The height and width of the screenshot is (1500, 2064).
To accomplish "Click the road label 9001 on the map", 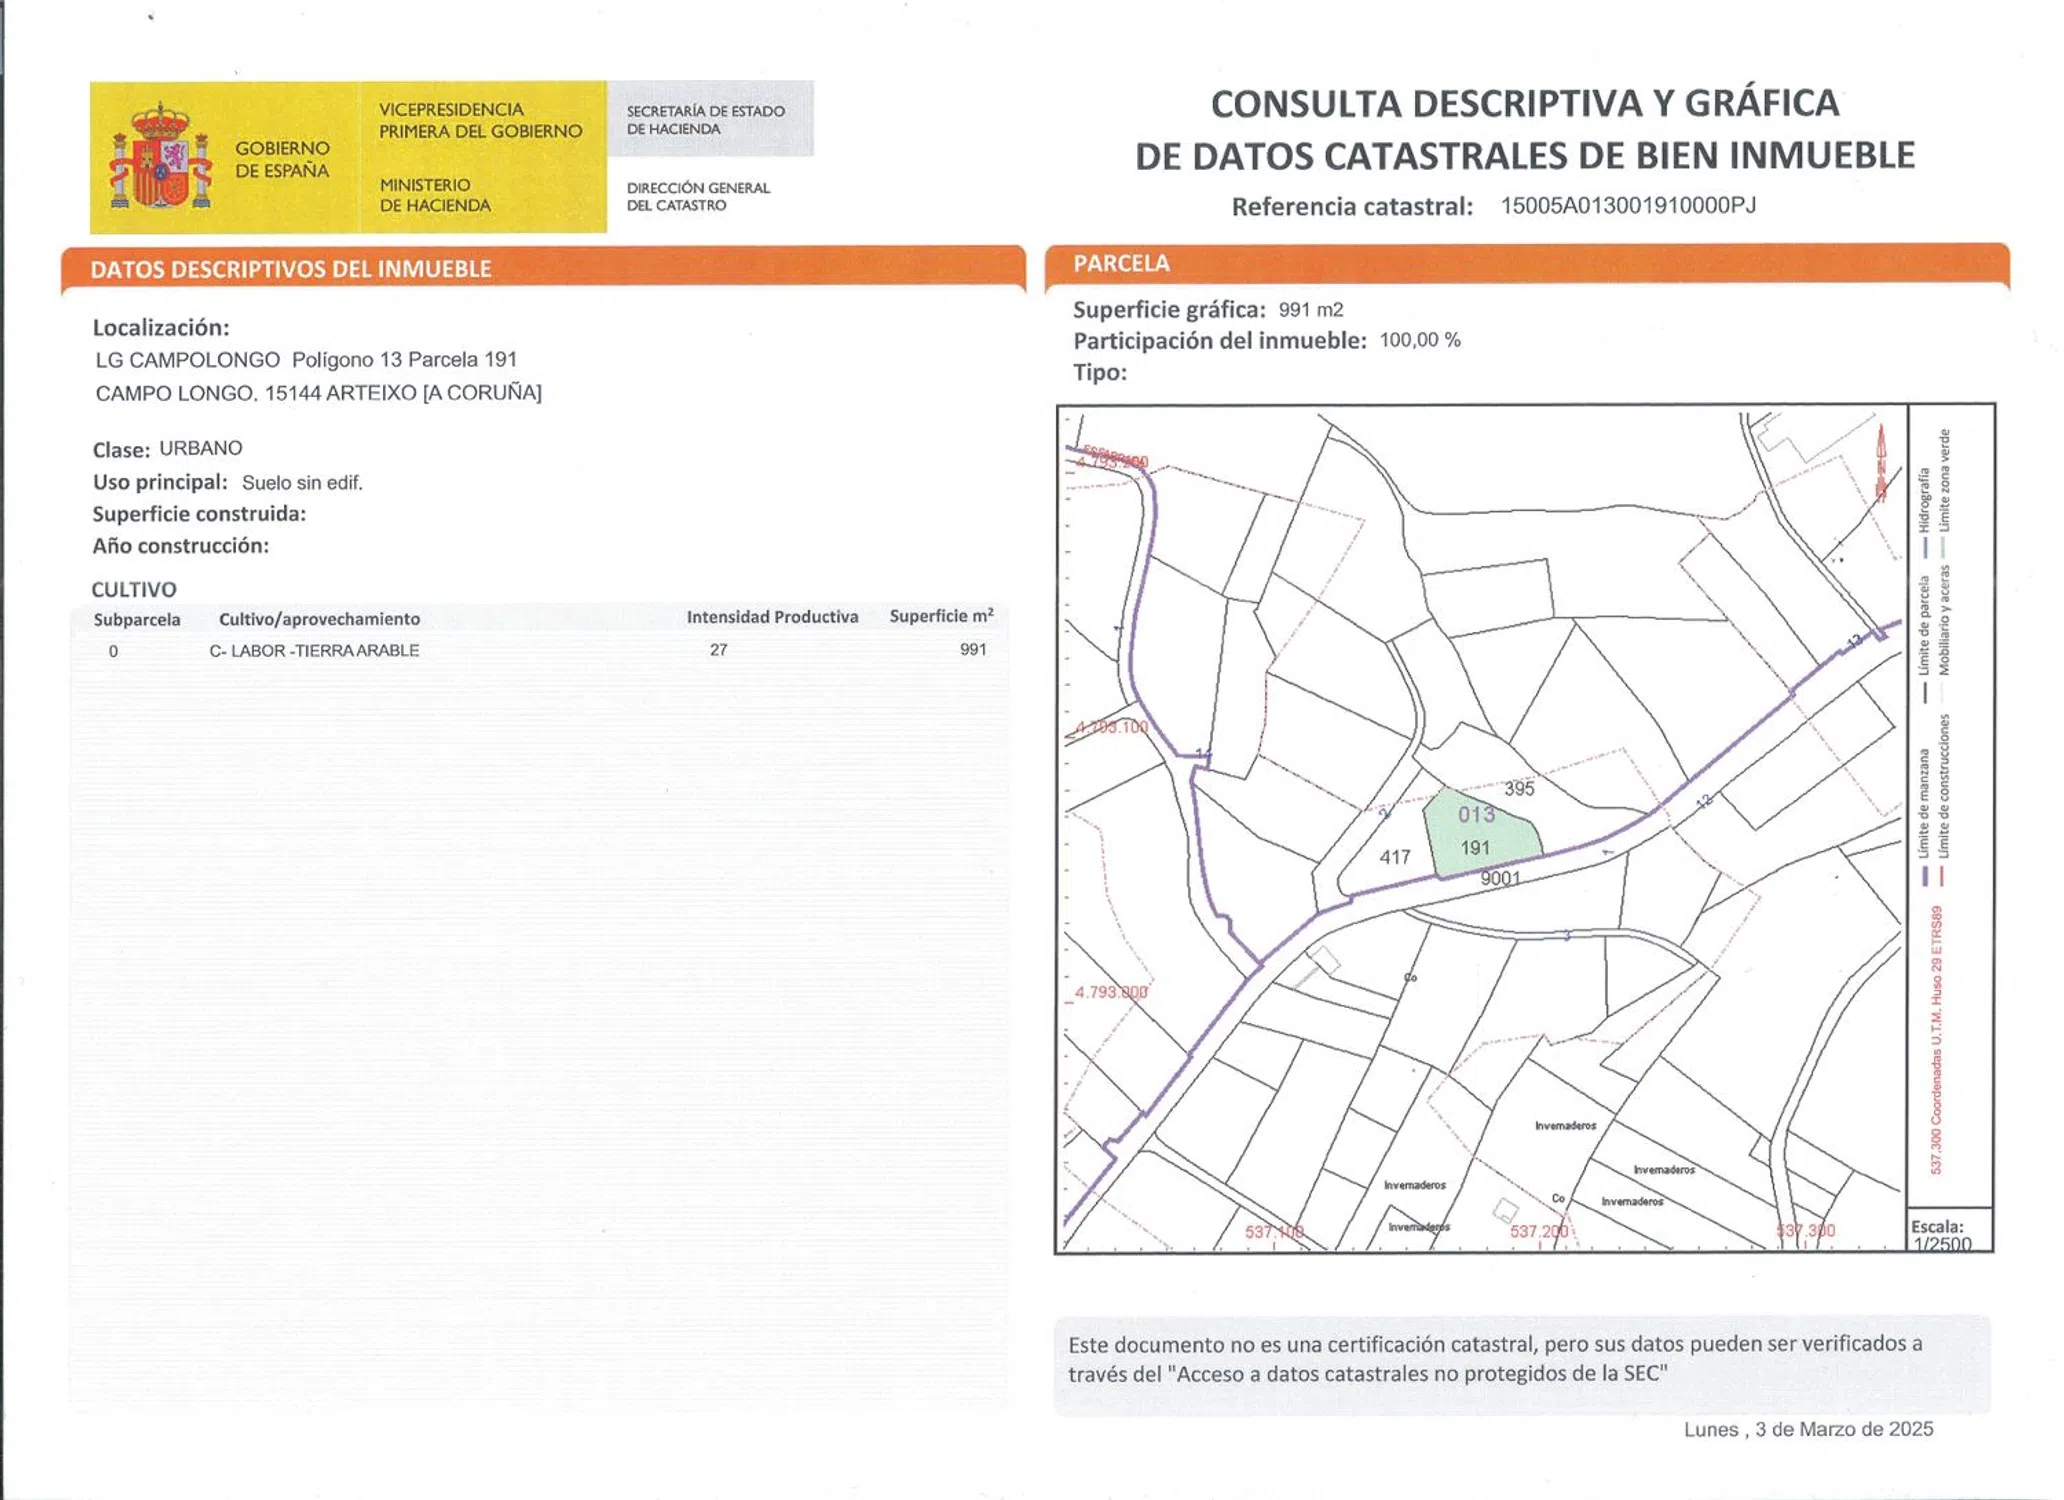I will 1500,879.
